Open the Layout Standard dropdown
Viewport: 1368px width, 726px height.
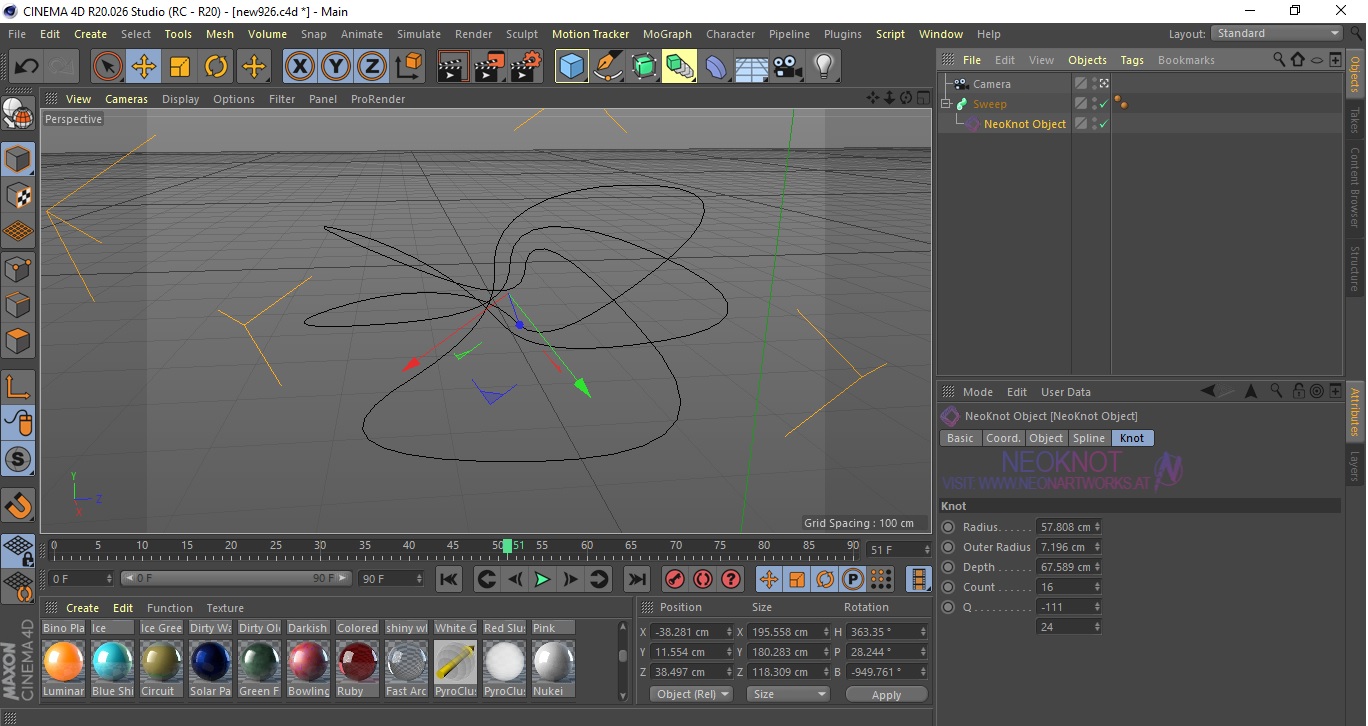tap(1277, 33)
